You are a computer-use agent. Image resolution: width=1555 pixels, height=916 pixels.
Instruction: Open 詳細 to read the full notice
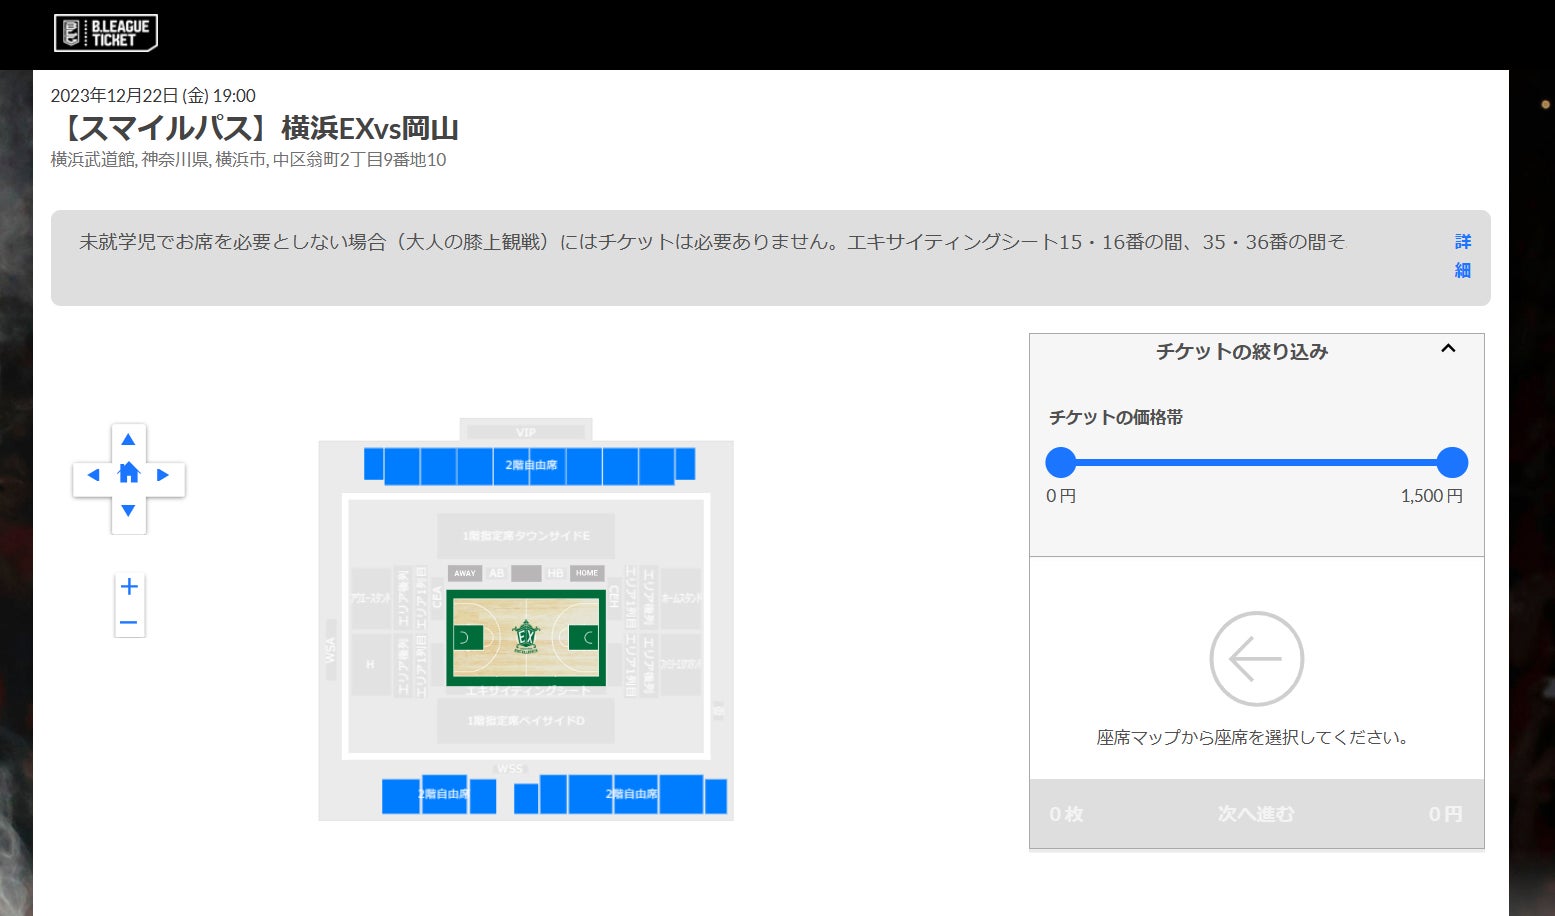[1462, 256]
